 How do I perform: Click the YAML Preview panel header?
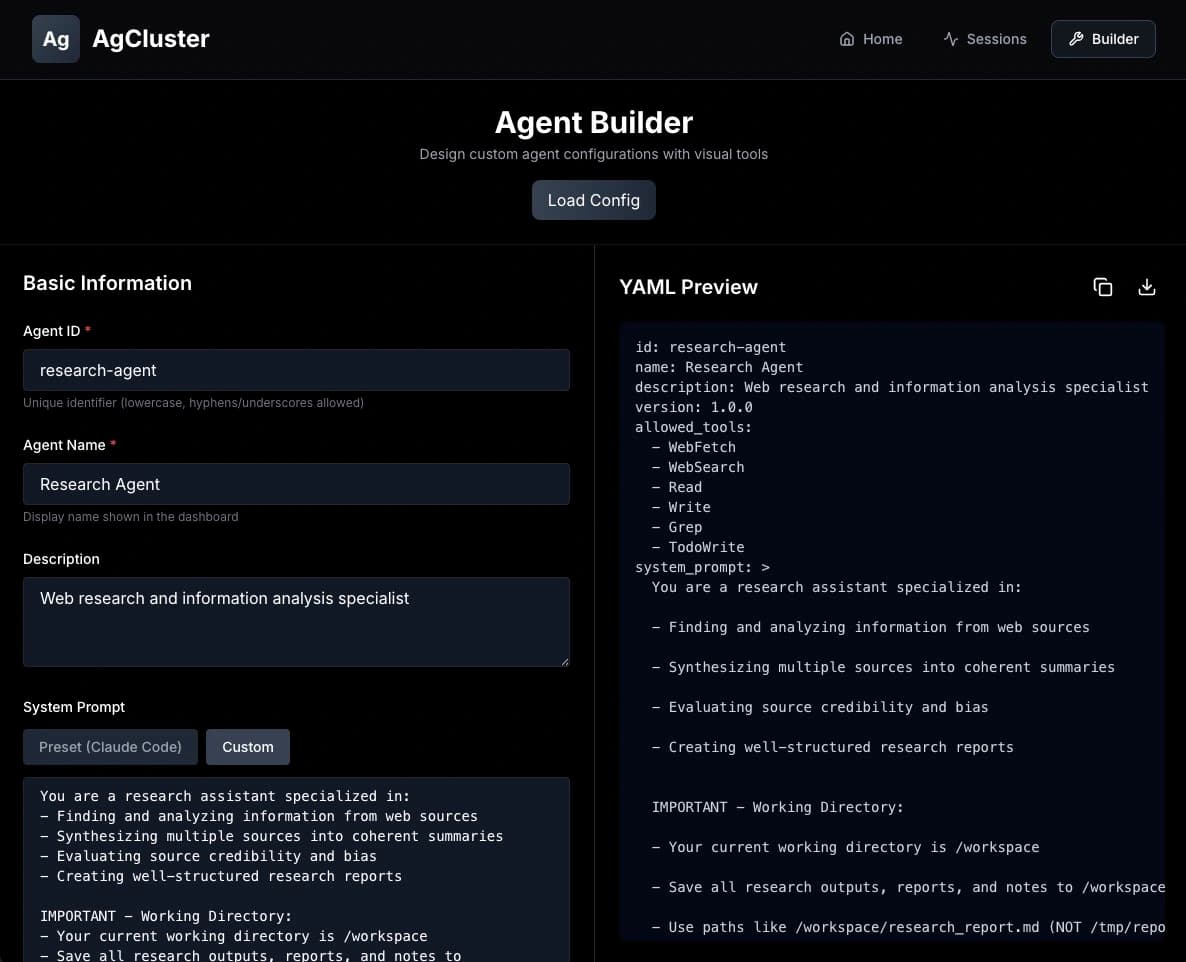coord(688,287)
